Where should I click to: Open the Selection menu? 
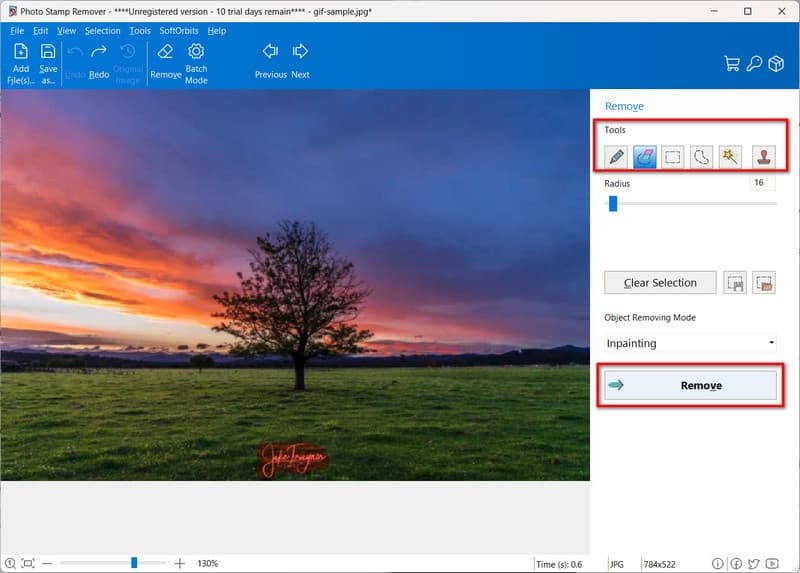pyautogui.click(x=103, y=31)
